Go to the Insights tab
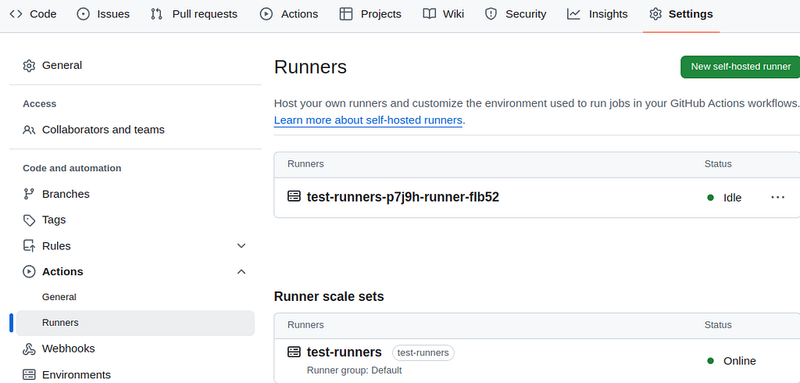 coord(597,14)
